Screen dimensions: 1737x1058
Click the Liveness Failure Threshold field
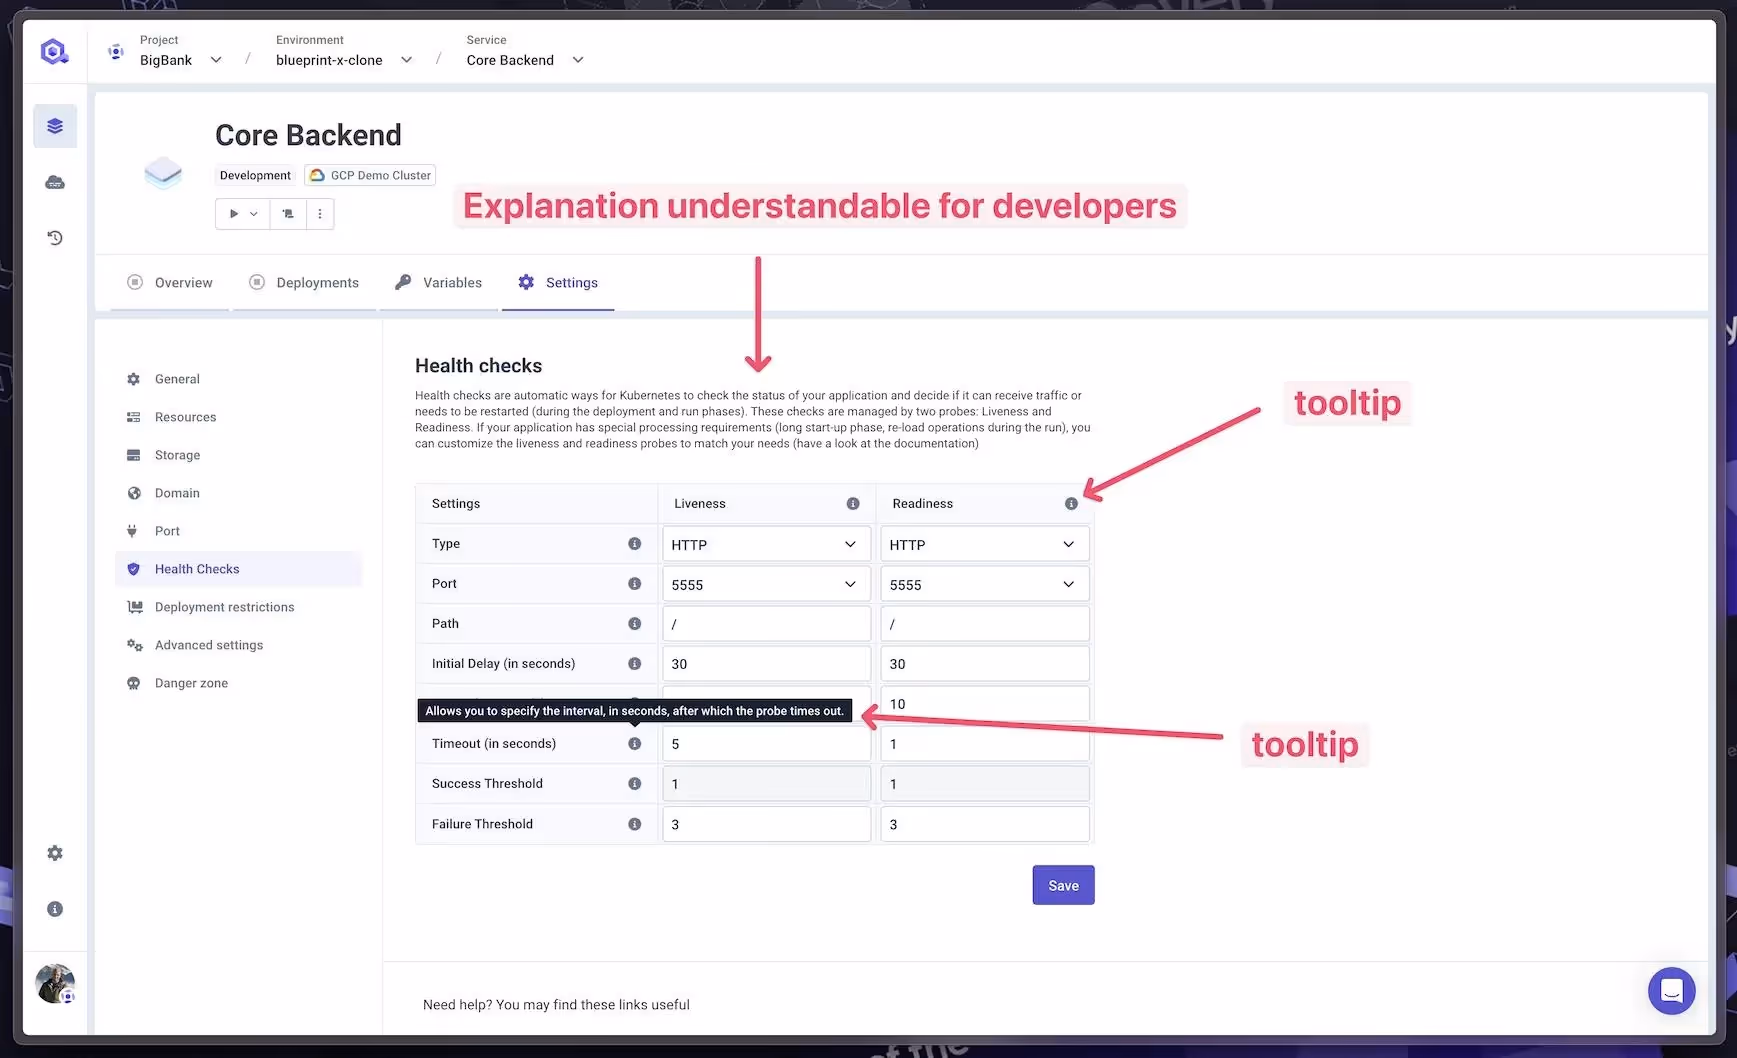(x=766, y=824)
